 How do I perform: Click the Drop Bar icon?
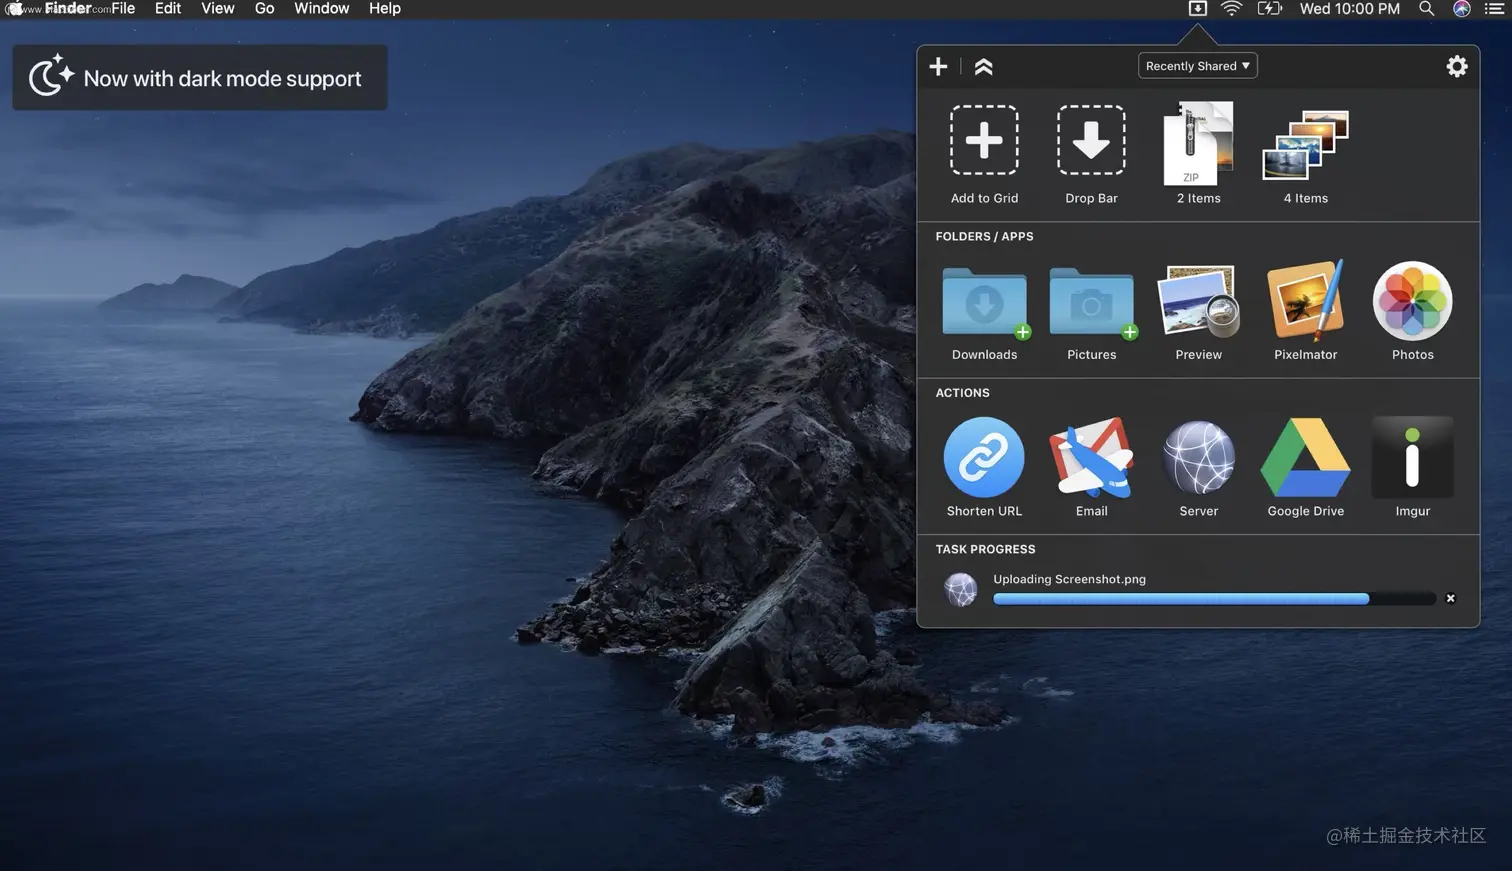(1091, 140)
